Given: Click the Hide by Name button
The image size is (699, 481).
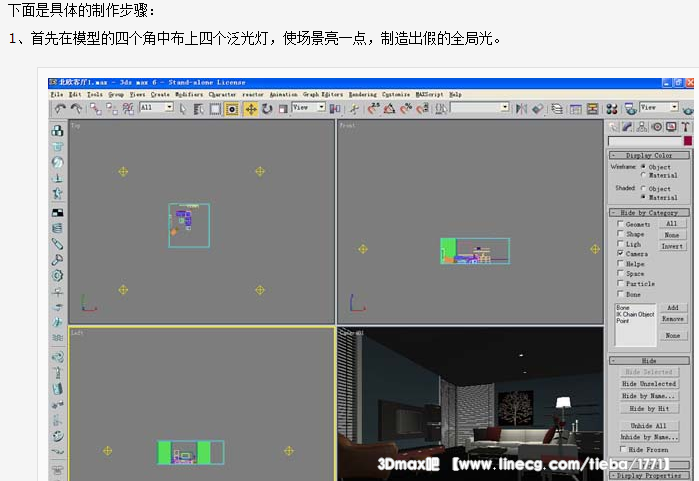Looking at the screenshot, I should tap(649, 396).
